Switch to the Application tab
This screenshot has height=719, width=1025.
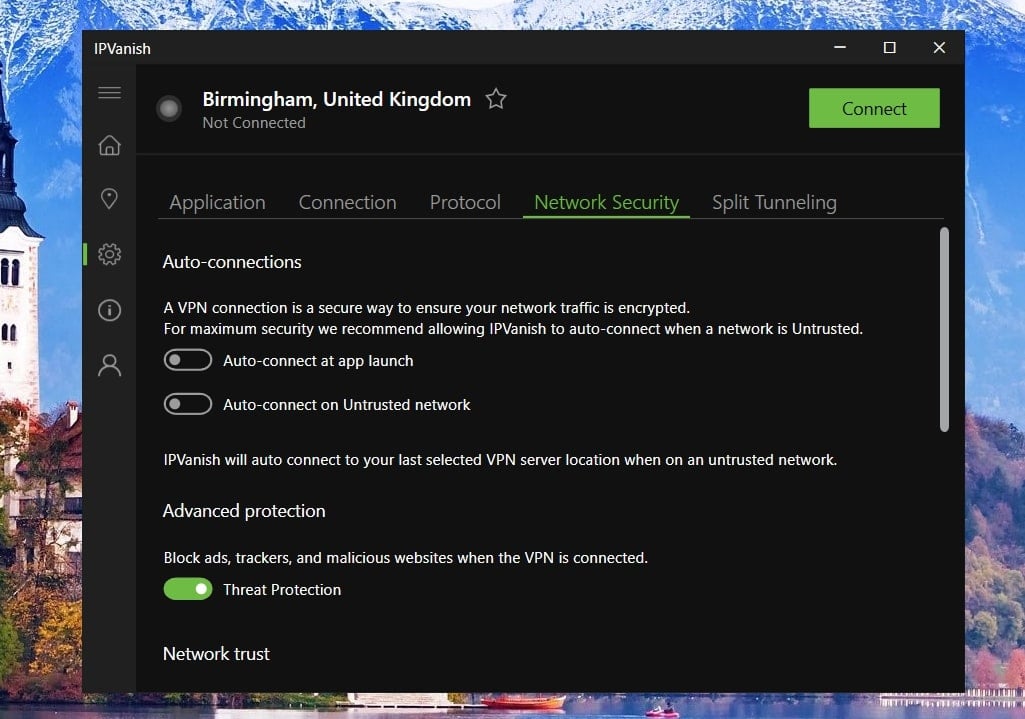click(217, 203)
